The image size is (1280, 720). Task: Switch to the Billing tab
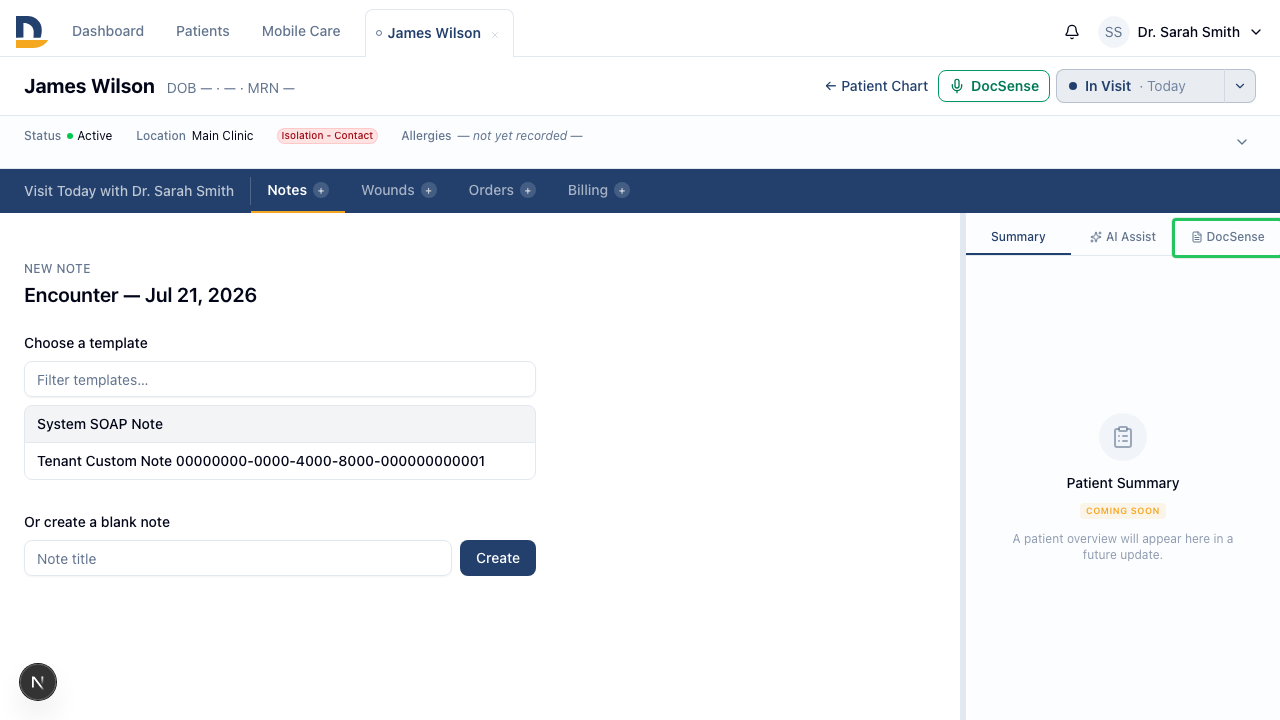[588, 190]
